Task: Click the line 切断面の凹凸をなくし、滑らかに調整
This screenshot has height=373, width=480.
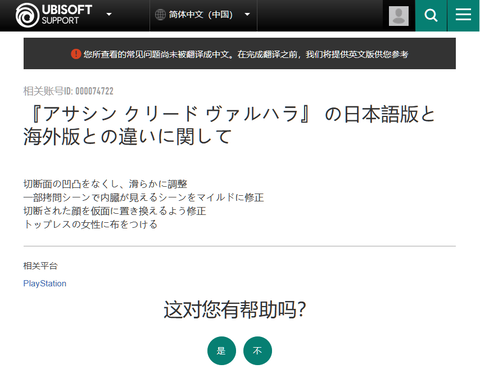Action: point(105,184)
